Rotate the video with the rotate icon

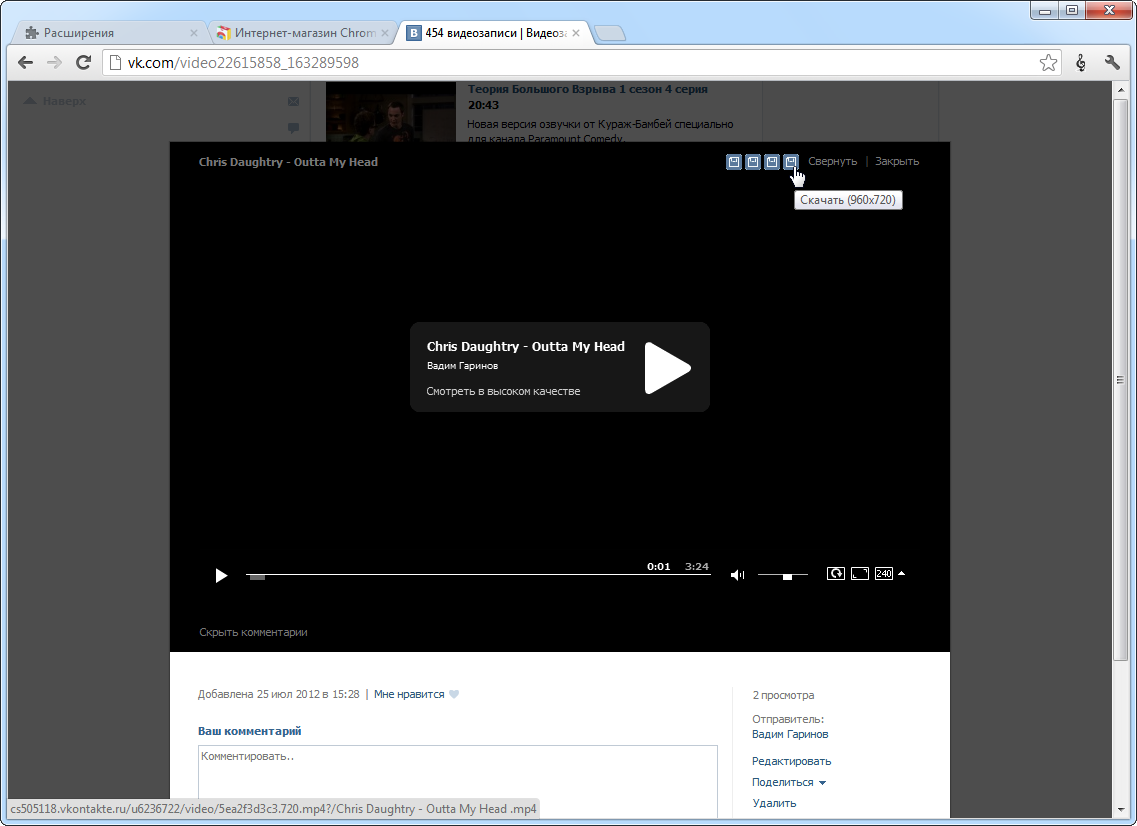pos(835,574)
